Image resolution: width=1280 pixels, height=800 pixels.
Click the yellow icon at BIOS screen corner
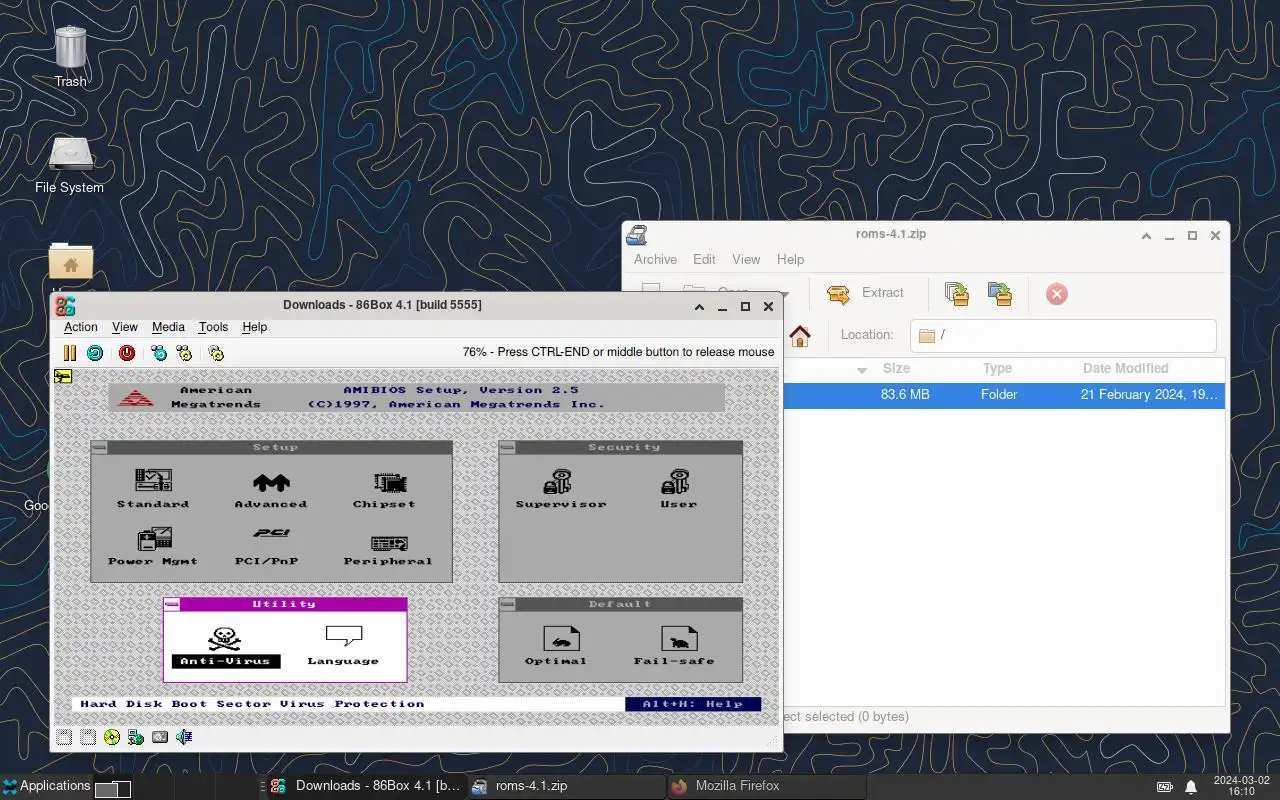point(63,377)
